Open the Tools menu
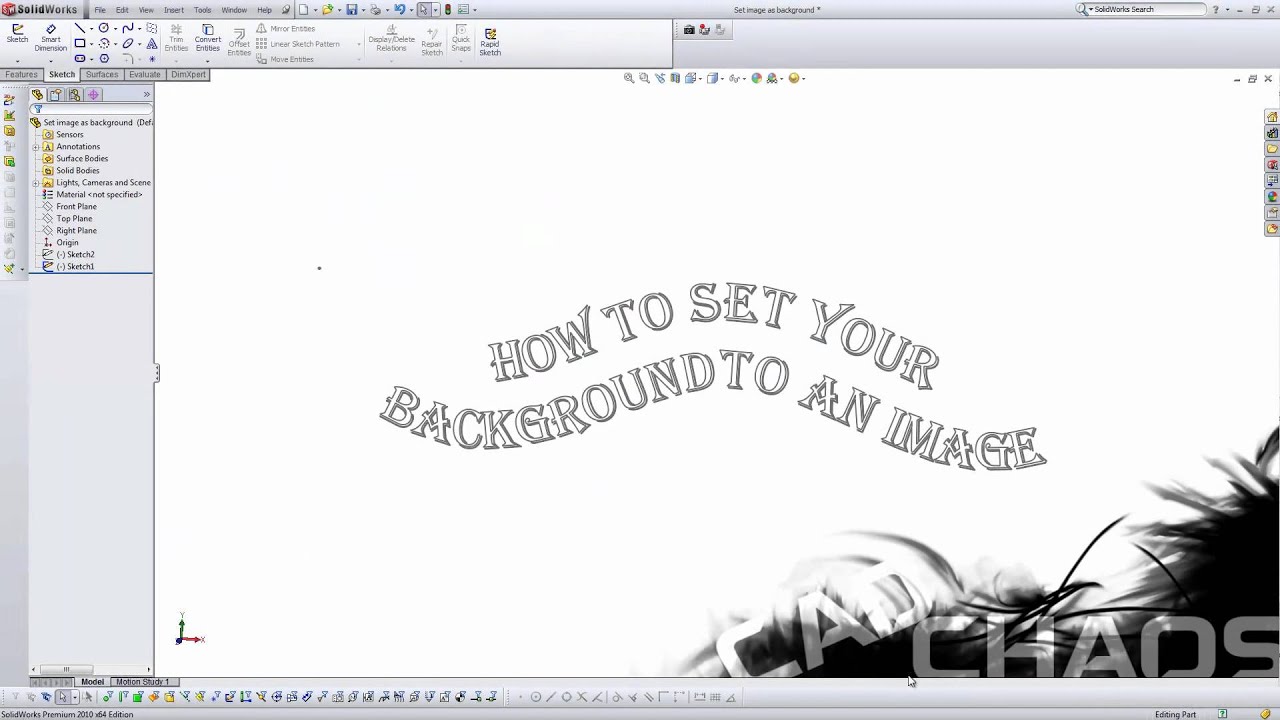Image resolution: width=1280 pixels, height=720 pixels. (x=203, y=10)
